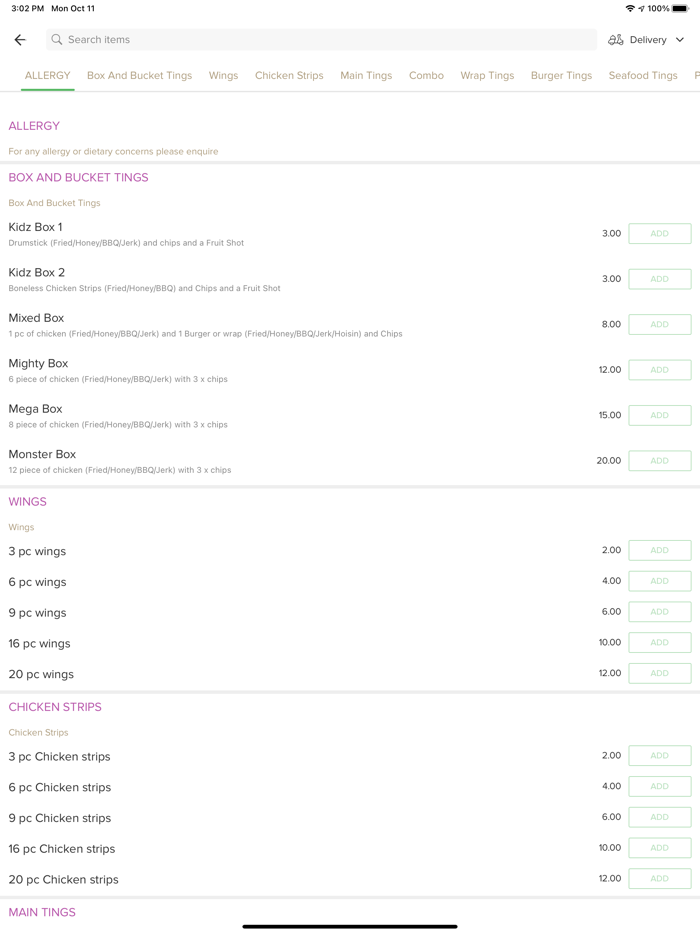Switch to the Wings tab
The image size is (700, 934).
(223, 76)
